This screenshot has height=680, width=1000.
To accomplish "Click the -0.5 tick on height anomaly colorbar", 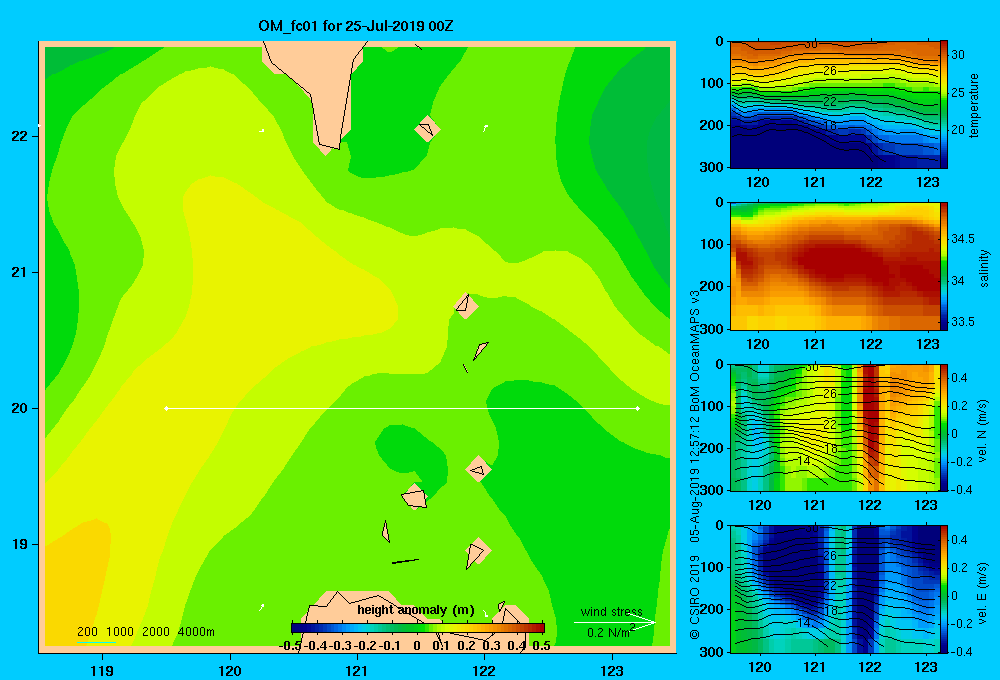I will click(290, 646).
